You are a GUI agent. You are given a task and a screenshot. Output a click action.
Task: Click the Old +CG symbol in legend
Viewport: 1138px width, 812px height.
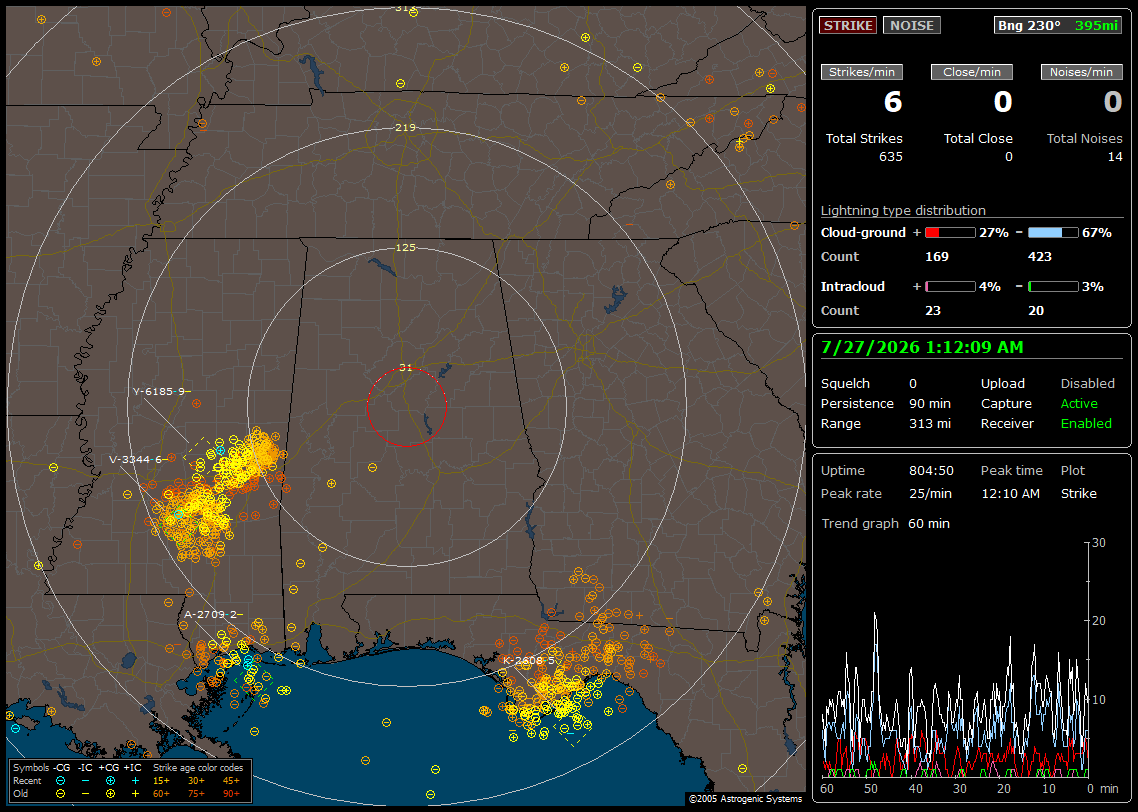click(110, 794)
